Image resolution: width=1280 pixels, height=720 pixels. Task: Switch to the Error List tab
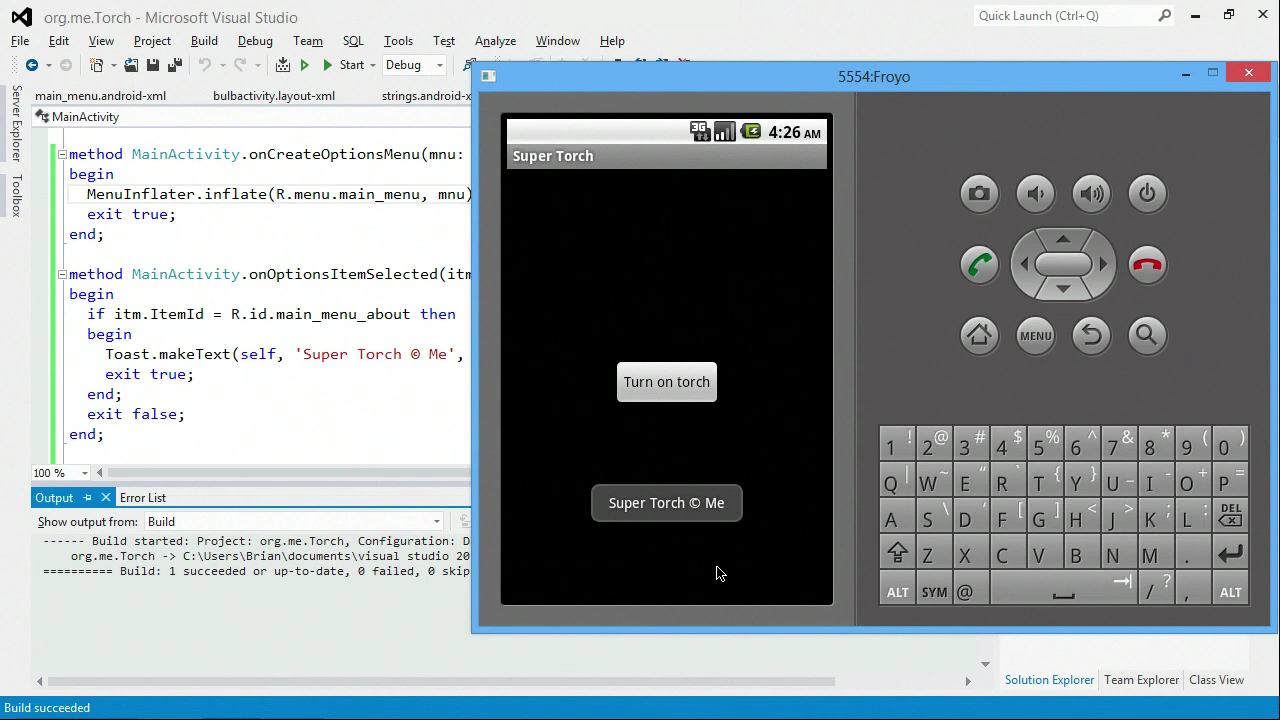coord(143,498)
